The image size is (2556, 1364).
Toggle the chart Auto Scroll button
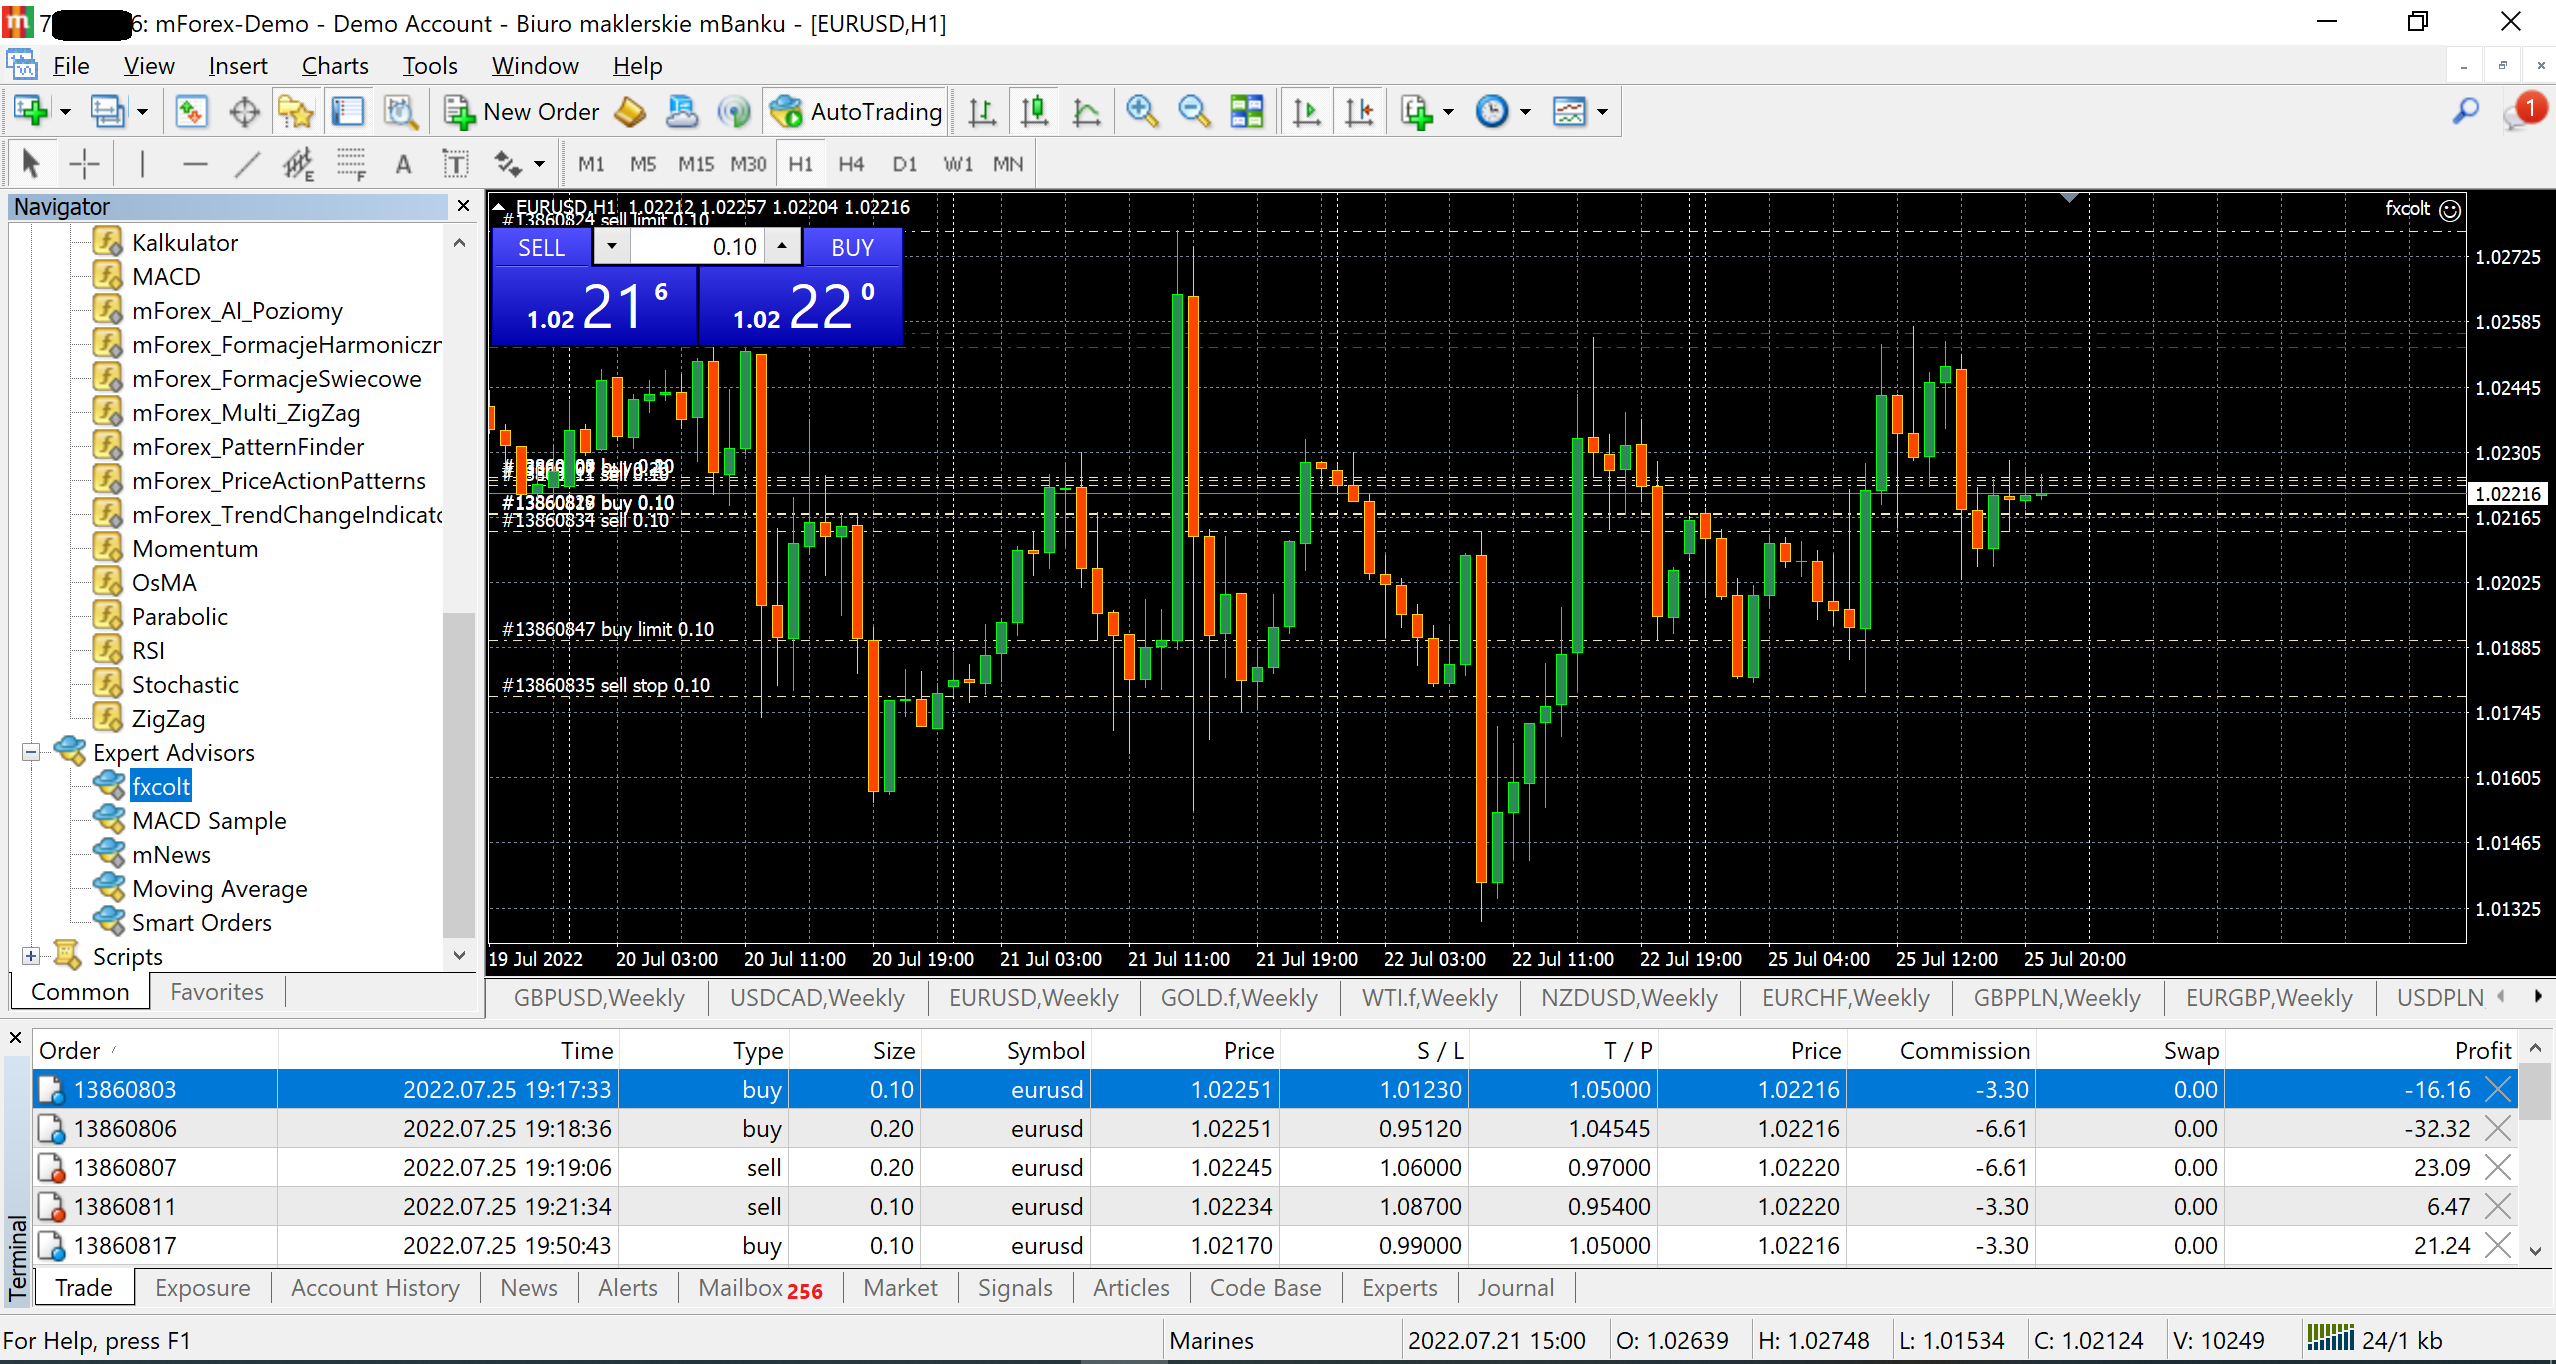[1306, 111]
